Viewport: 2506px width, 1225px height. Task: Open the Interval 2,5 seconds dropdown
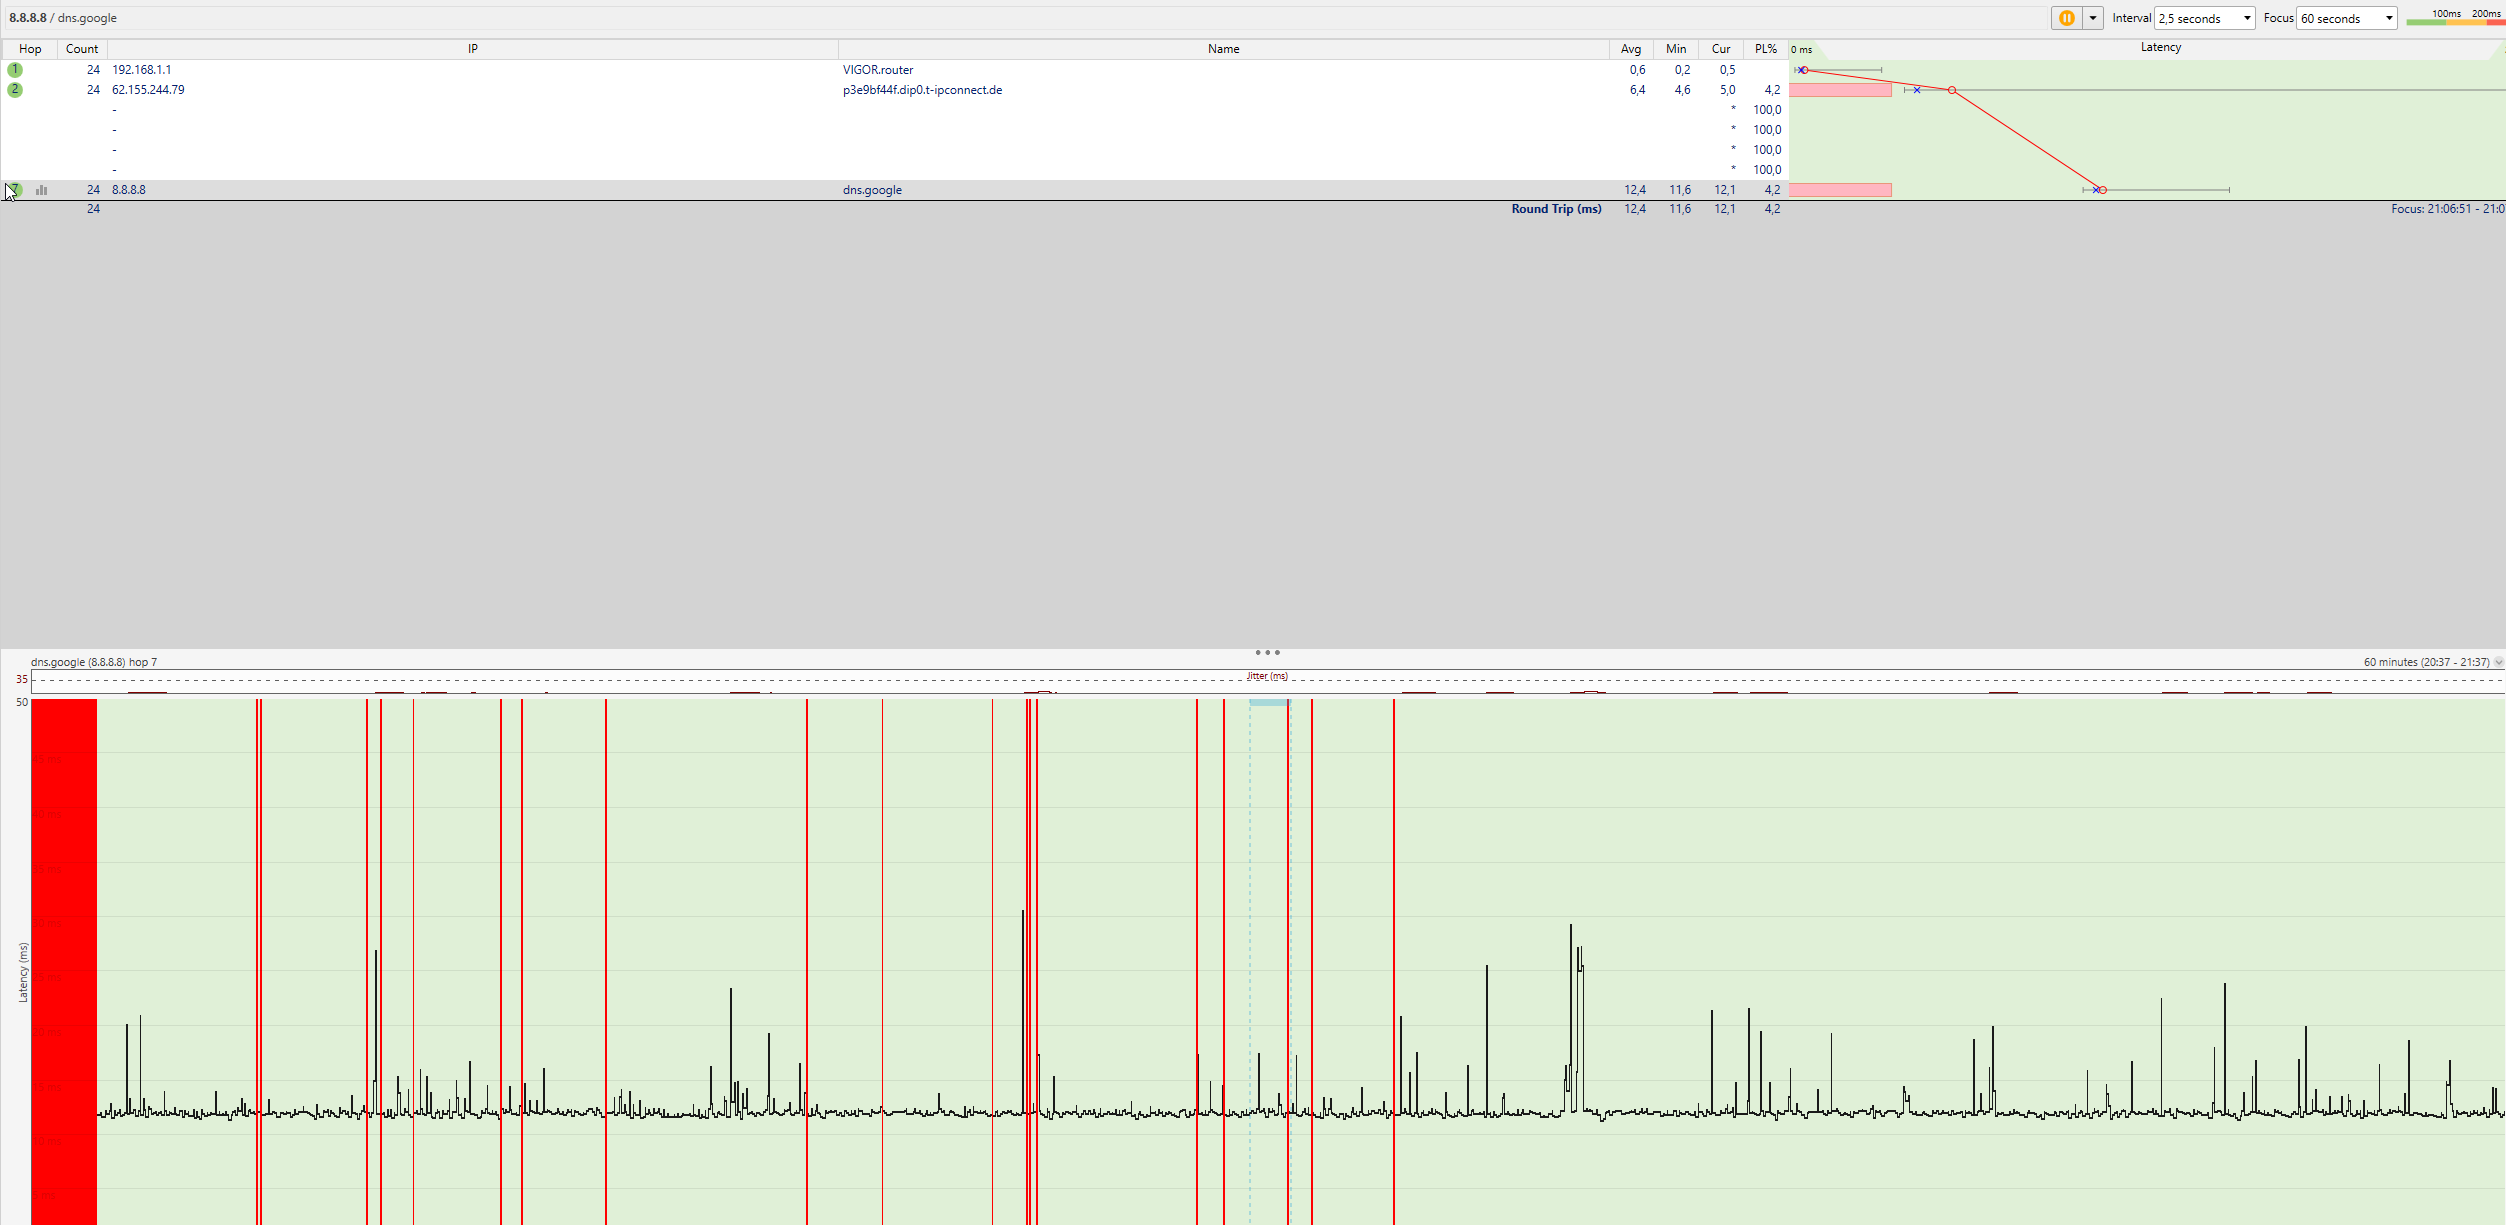point(2204,18)
